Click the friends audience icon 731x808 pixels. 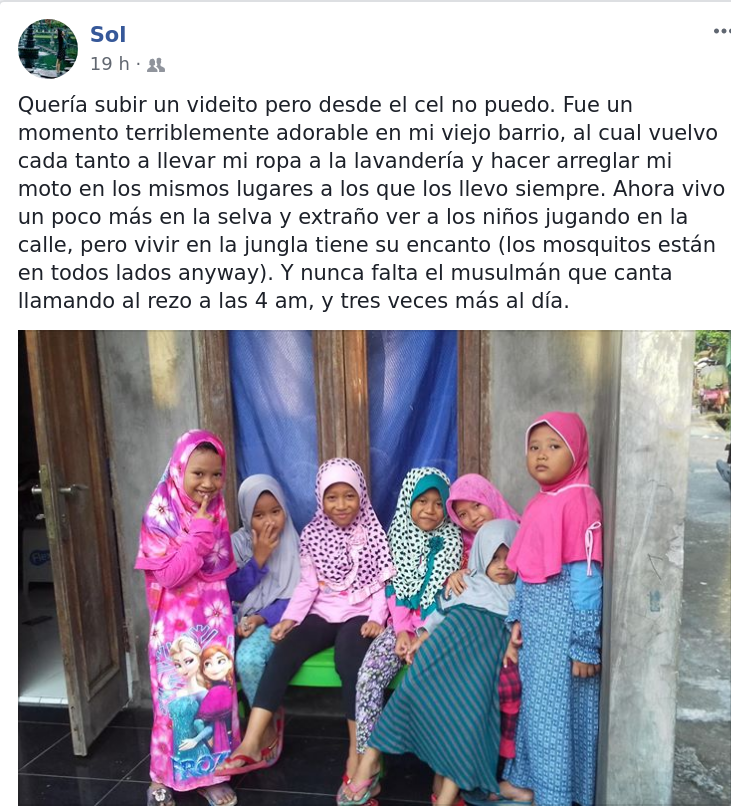156,65
